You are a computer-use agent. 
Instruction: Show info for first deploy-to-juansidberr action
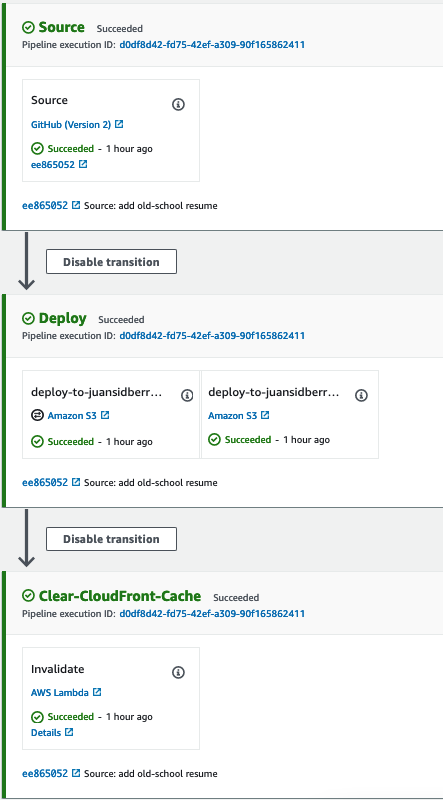pos(187,395)
